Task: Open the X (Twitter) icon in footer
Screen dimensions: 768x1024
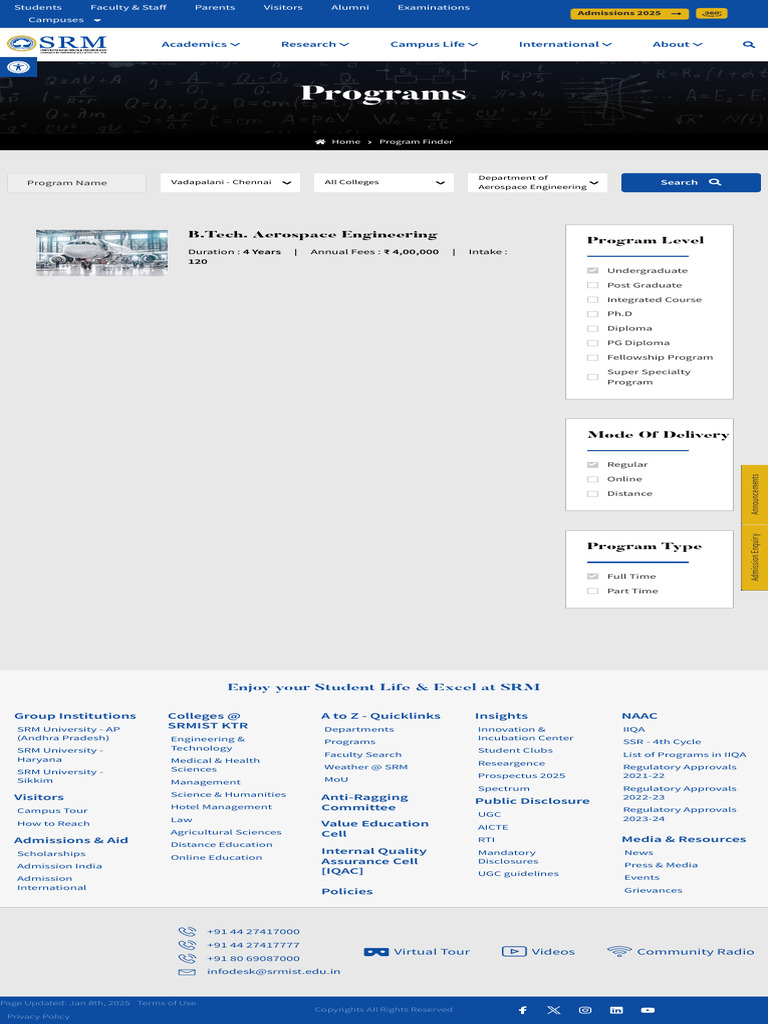Action: pos(554,1010)
